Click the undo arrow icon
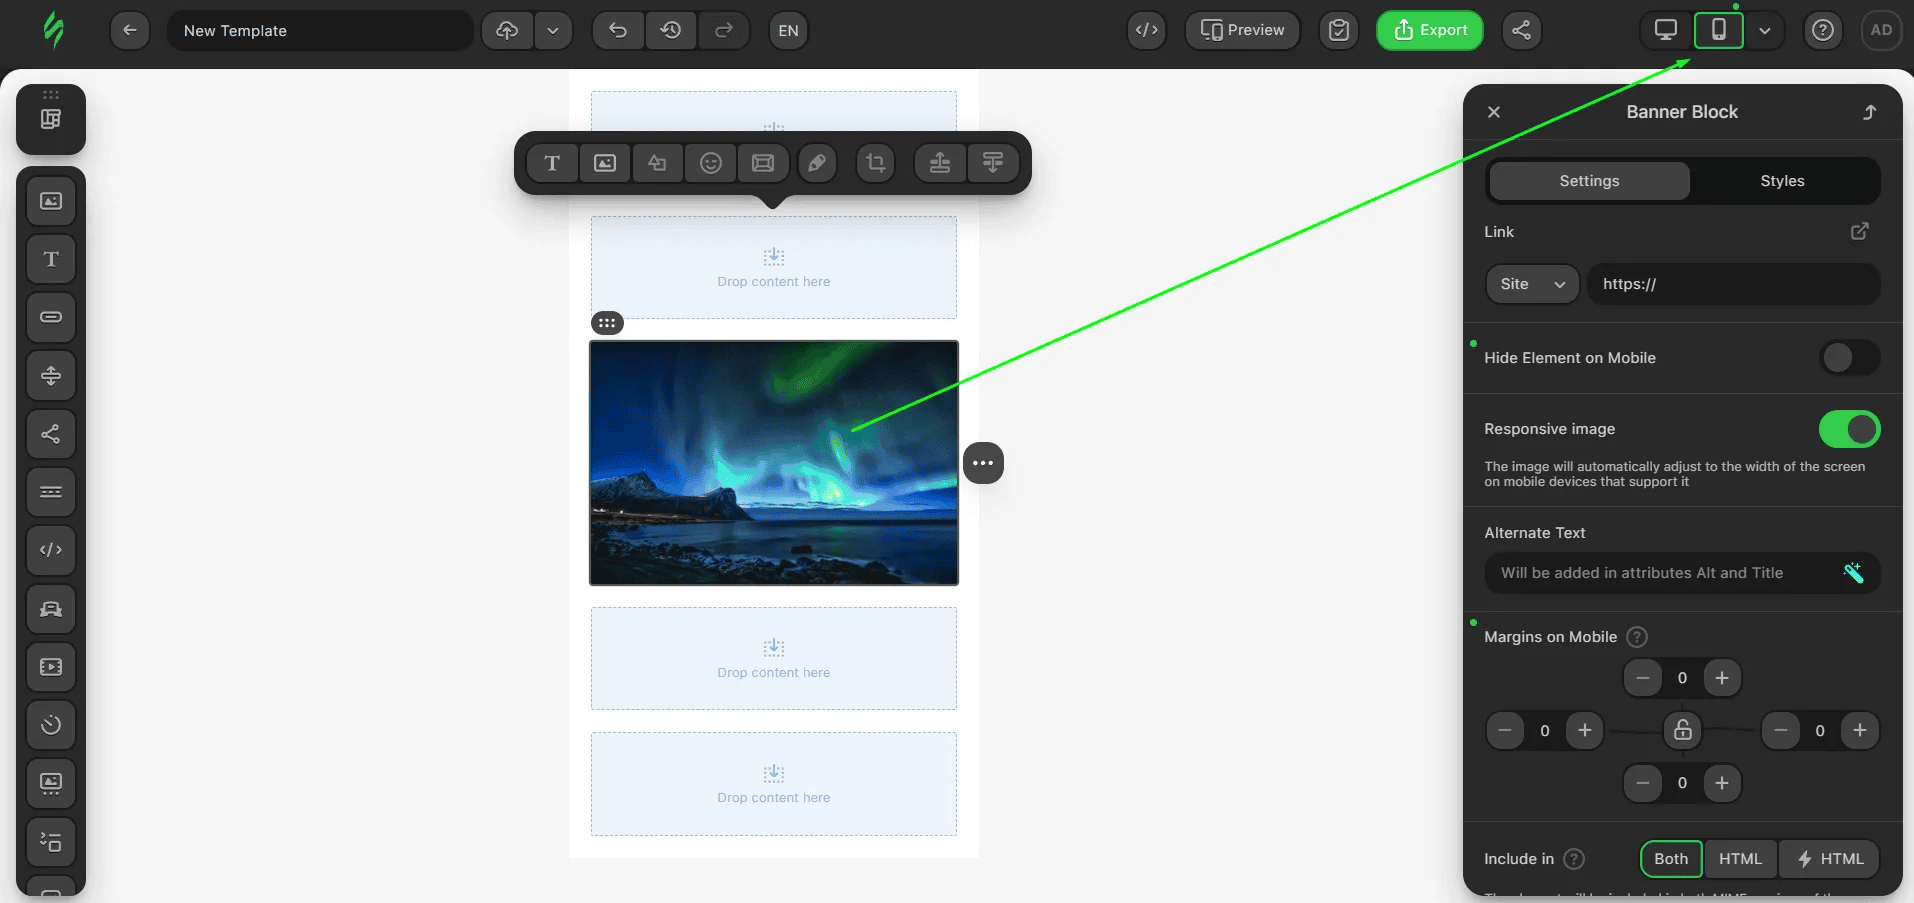This screenshot has height=903, width=1914. [618, 30]
